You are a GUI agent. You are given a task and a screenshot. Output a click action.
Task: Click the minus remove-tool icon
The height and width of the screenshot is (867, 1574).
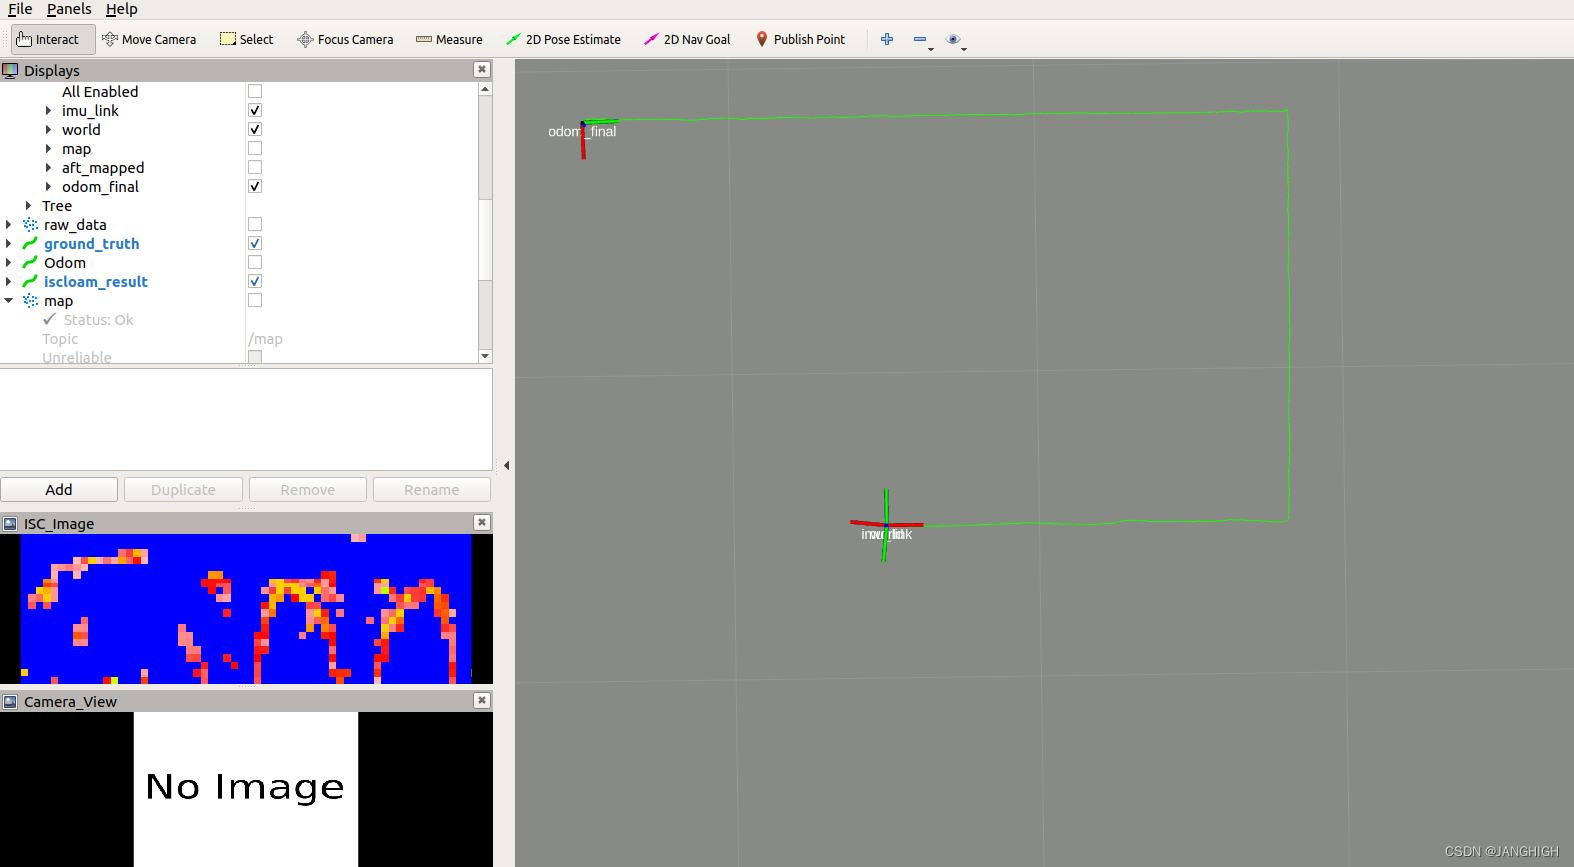coord(921,40)
